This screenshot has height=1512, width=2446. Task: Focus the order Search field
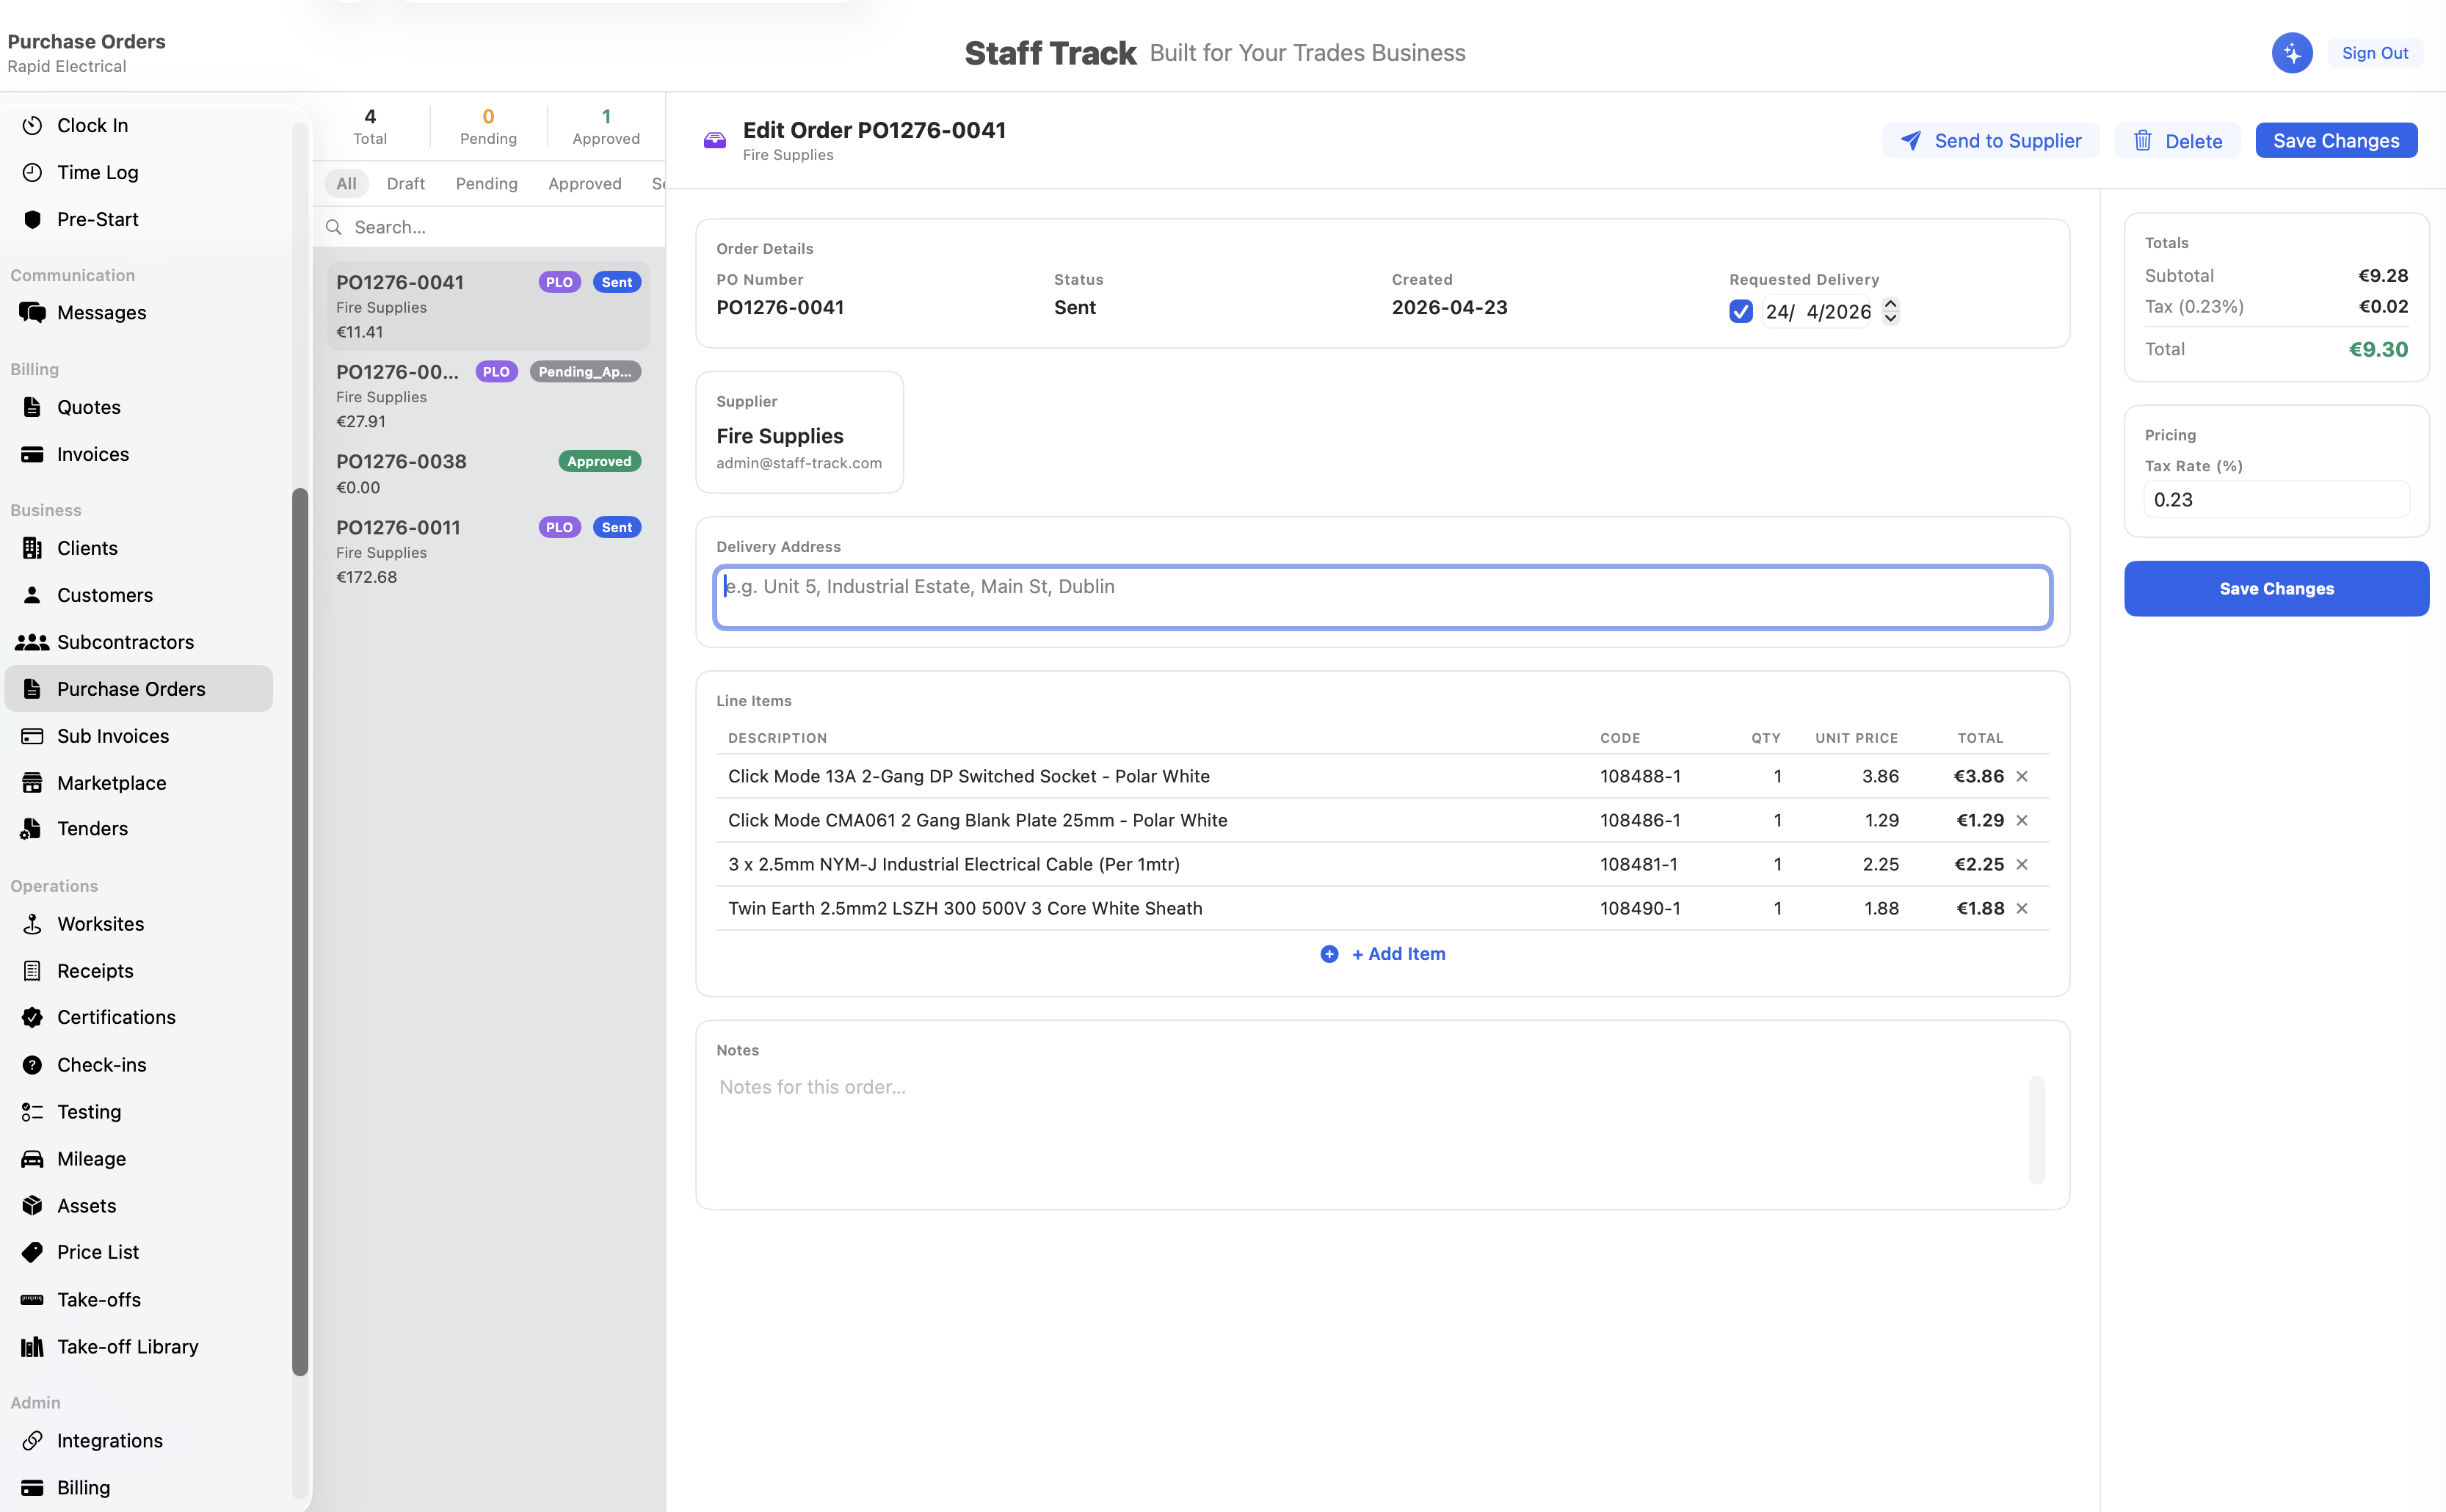click(x=490, y=227)
